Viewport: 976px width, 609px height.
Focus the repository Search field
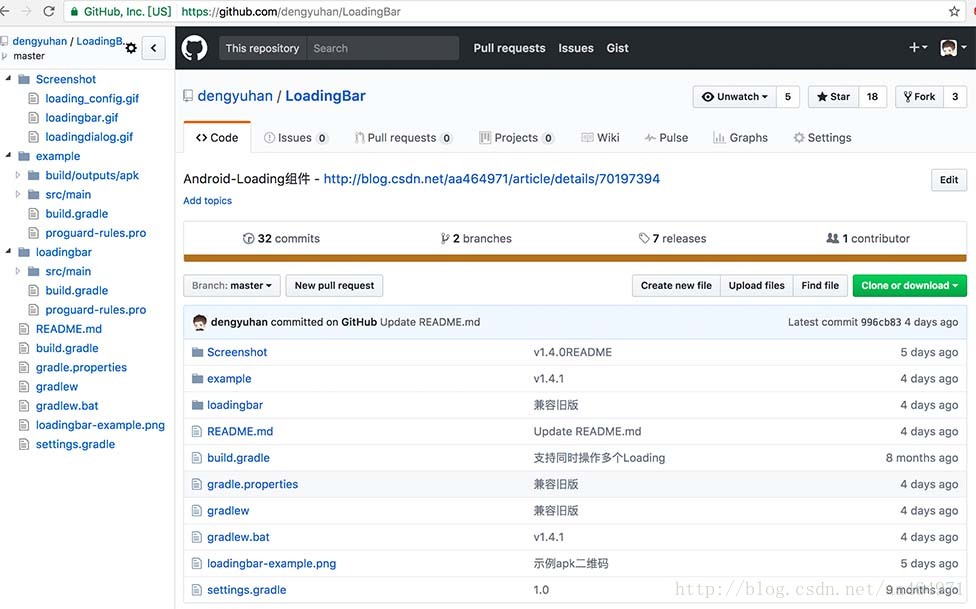click(x=382, y=48)
